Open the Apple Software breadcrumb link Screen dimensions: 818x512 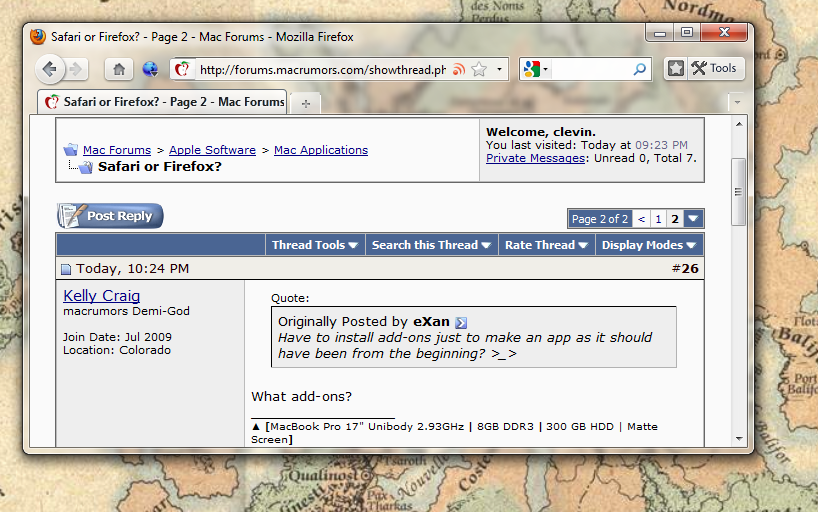pyautogui.click(x=212, y=150)
